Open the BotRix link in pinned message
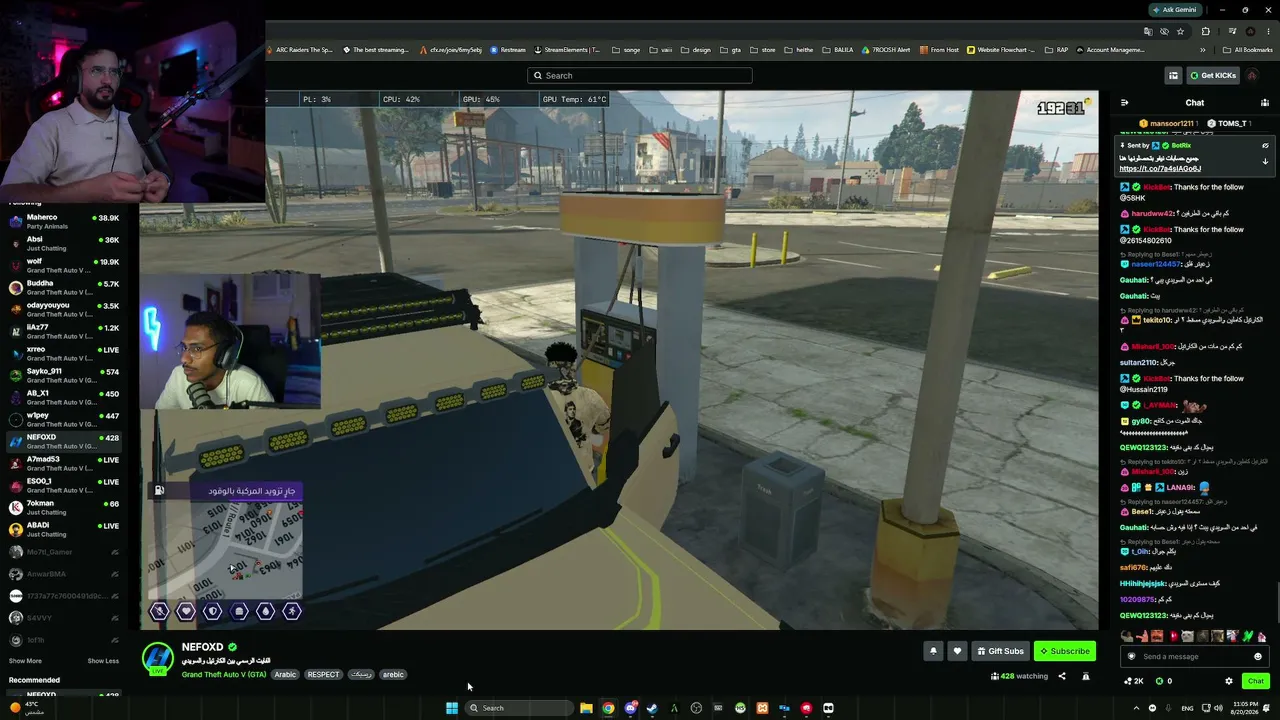Screen dimensions: 1280x720 pos(1159,169)
